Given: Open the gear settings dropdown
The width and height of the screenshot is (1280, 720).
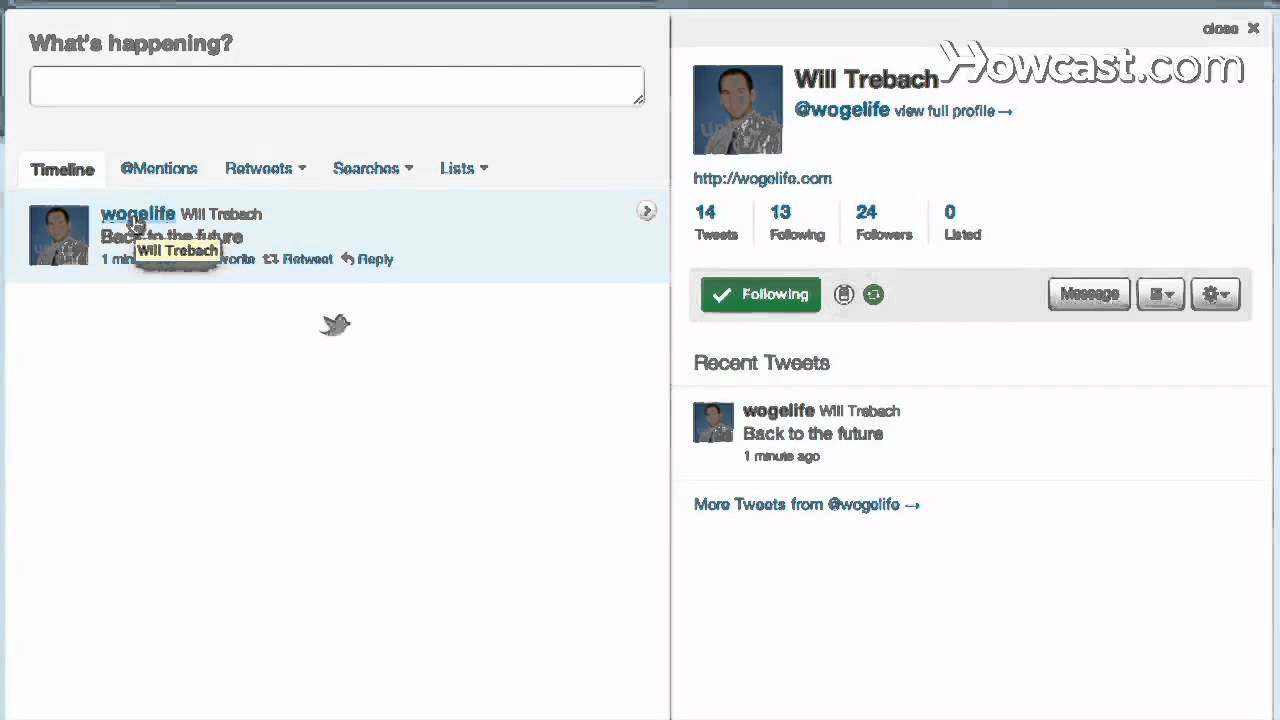Looking at the screenshot, I should pos(1216,294).
